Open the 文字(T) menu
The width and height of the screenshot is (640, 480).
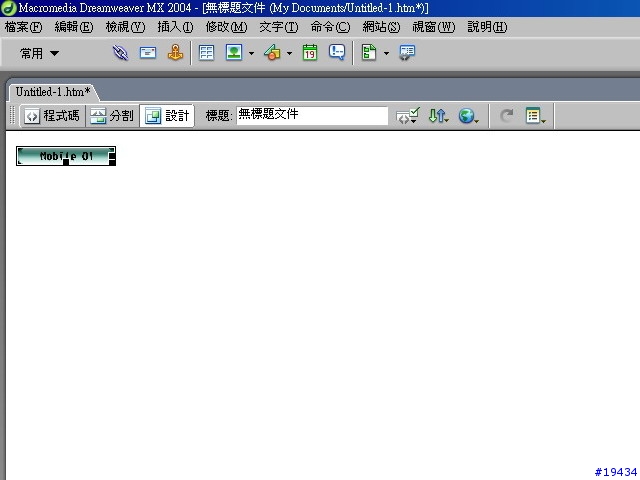pos(279,27)
